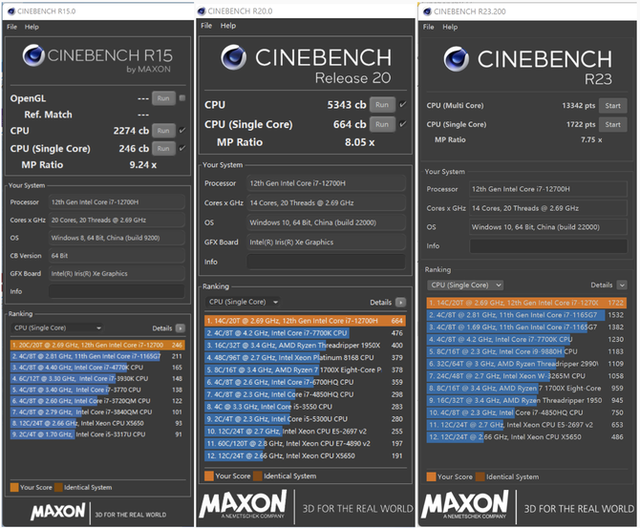Screen dimensions: 640x528
Task: Run the R20 CPU (Single Core) test
Action: click(381, 124)
